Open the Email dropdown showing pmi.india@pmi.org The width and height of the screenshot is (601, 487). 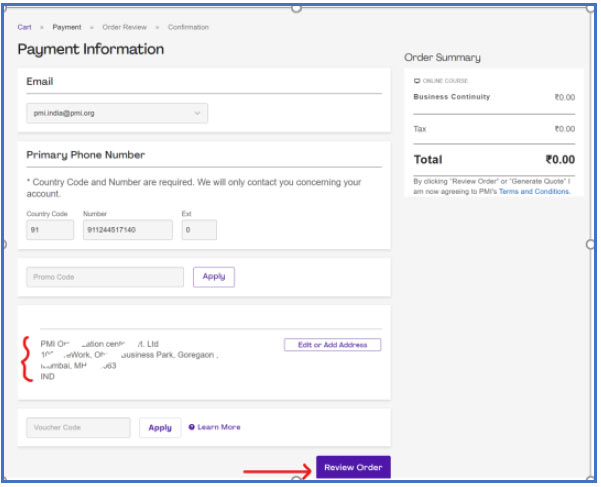pos(117,113)
